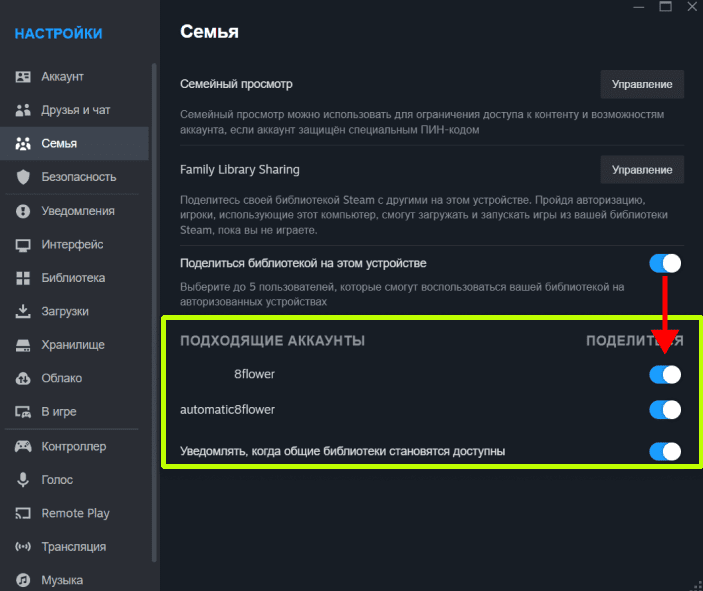Close the settings window
The image size is (703, 591).
click(692, 7)
